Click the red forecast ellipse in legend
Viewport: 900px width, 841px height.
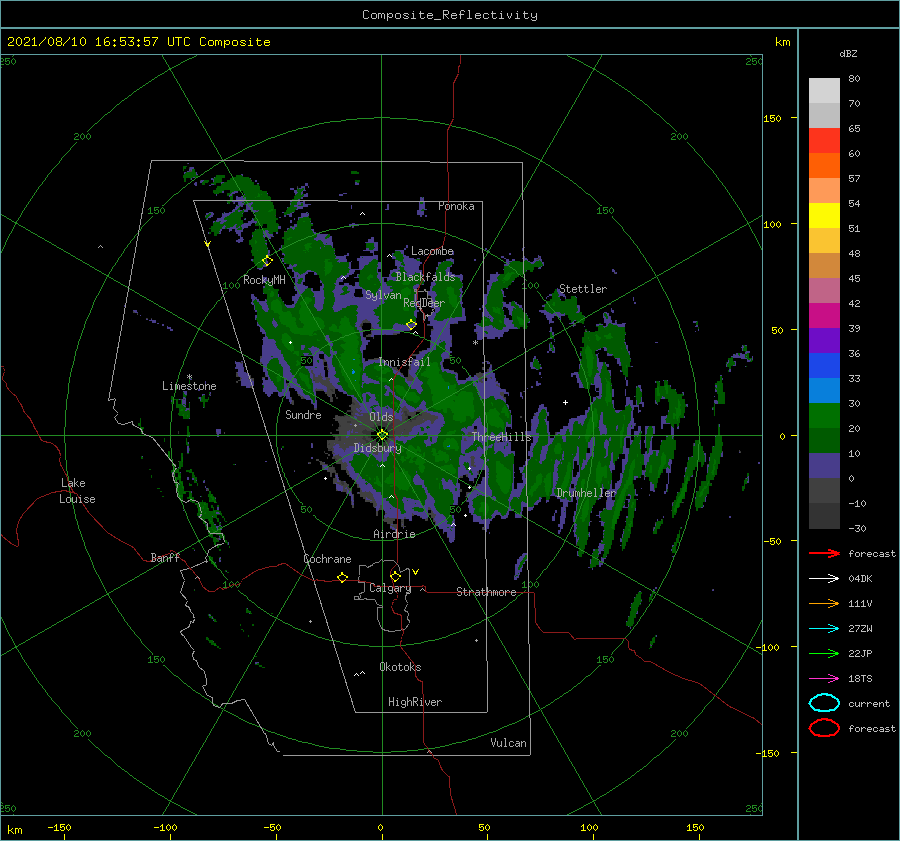[824, 728]
